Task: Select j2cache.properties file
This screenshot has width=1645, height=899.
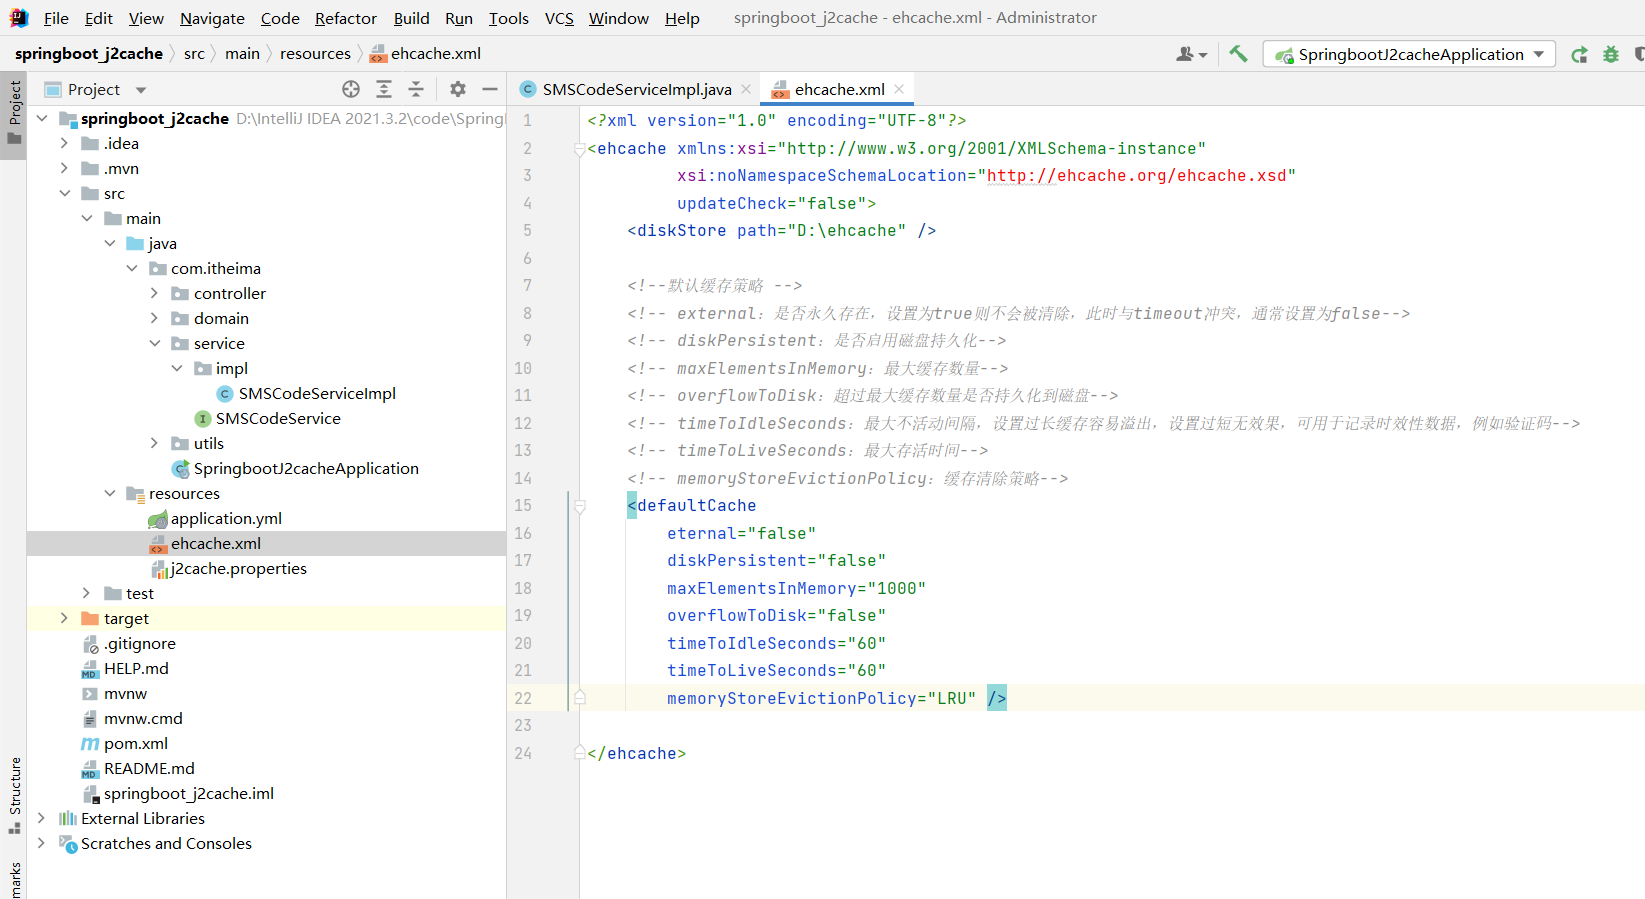Action: click(x=238, y=568)
